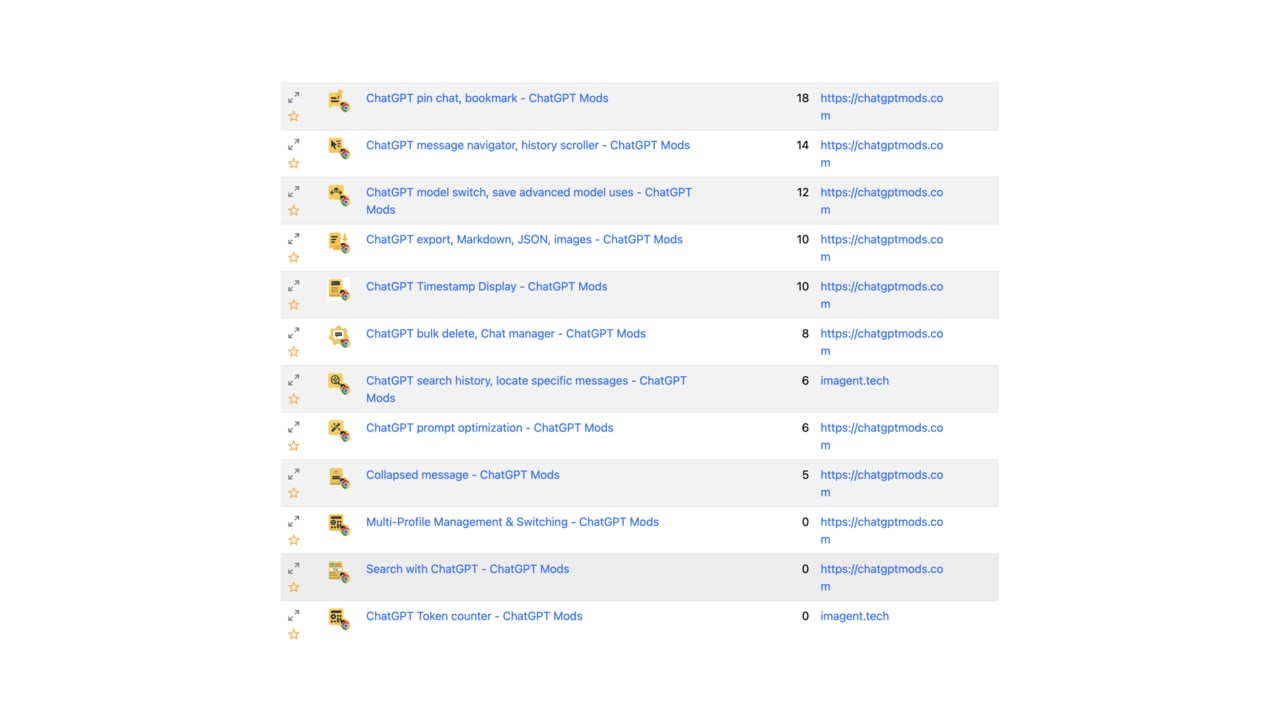
Task: Click the search history extension icon
Action: [339, 382]
